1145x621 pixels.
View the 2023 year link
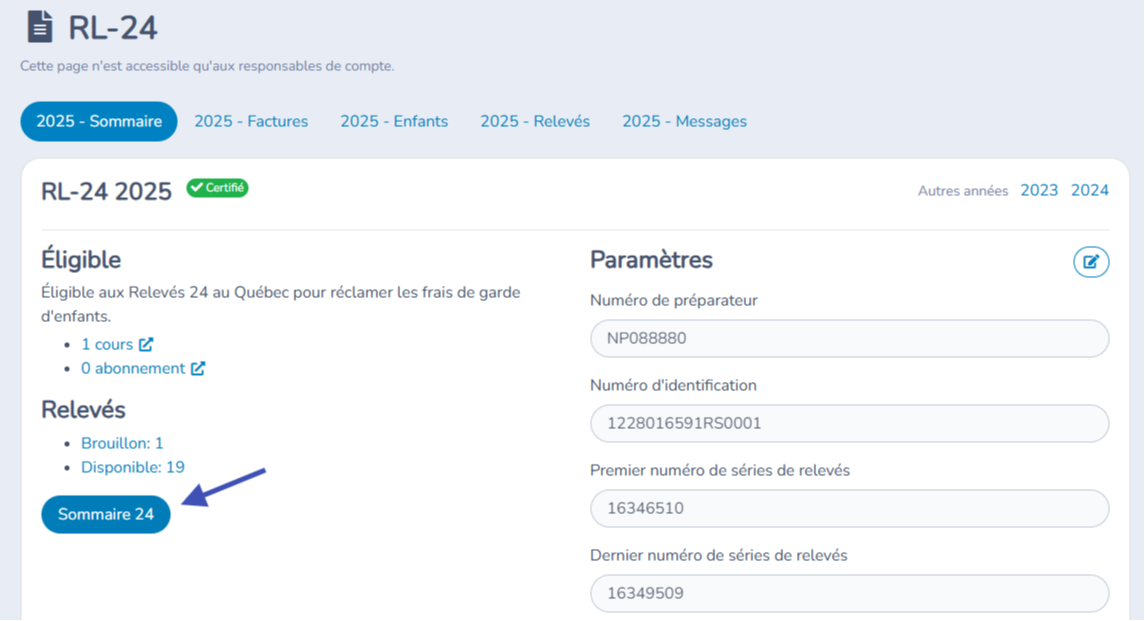point(1039,190)
